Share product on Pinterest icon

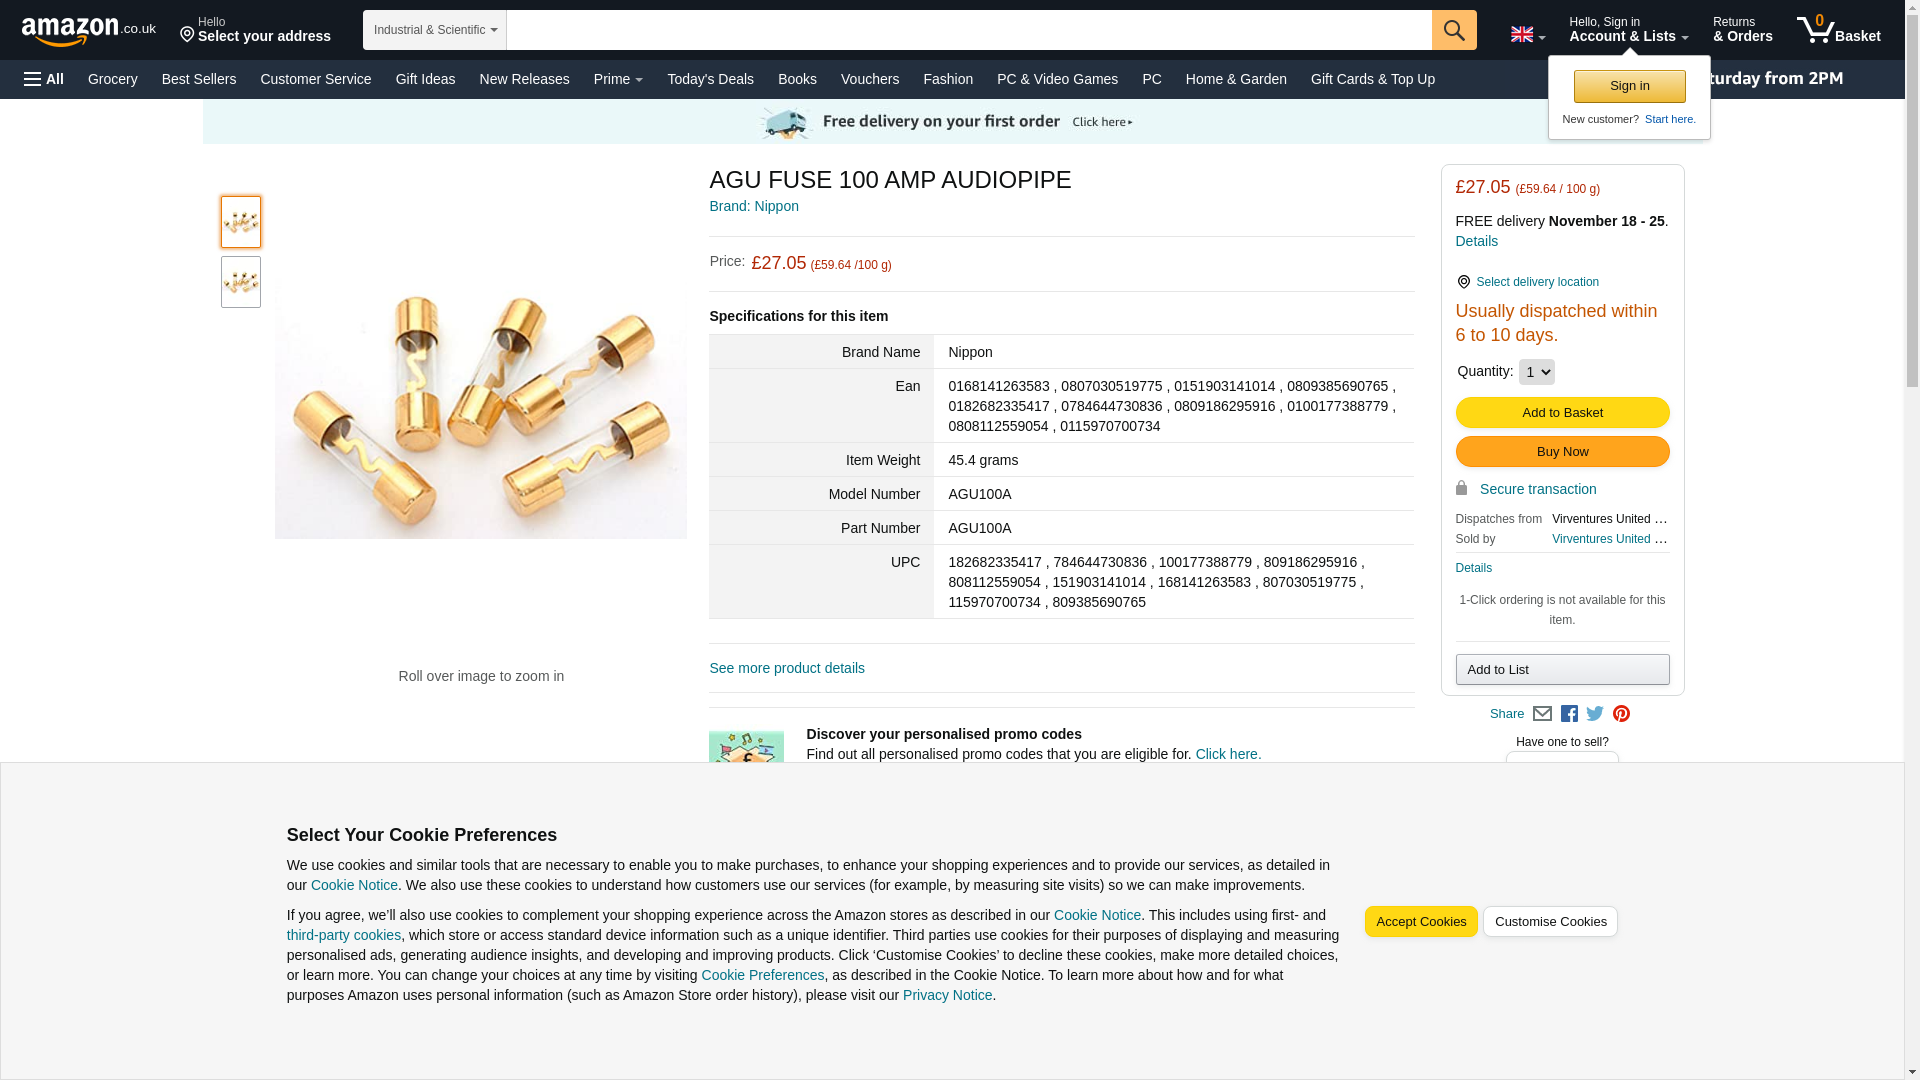click(1621, 714)
